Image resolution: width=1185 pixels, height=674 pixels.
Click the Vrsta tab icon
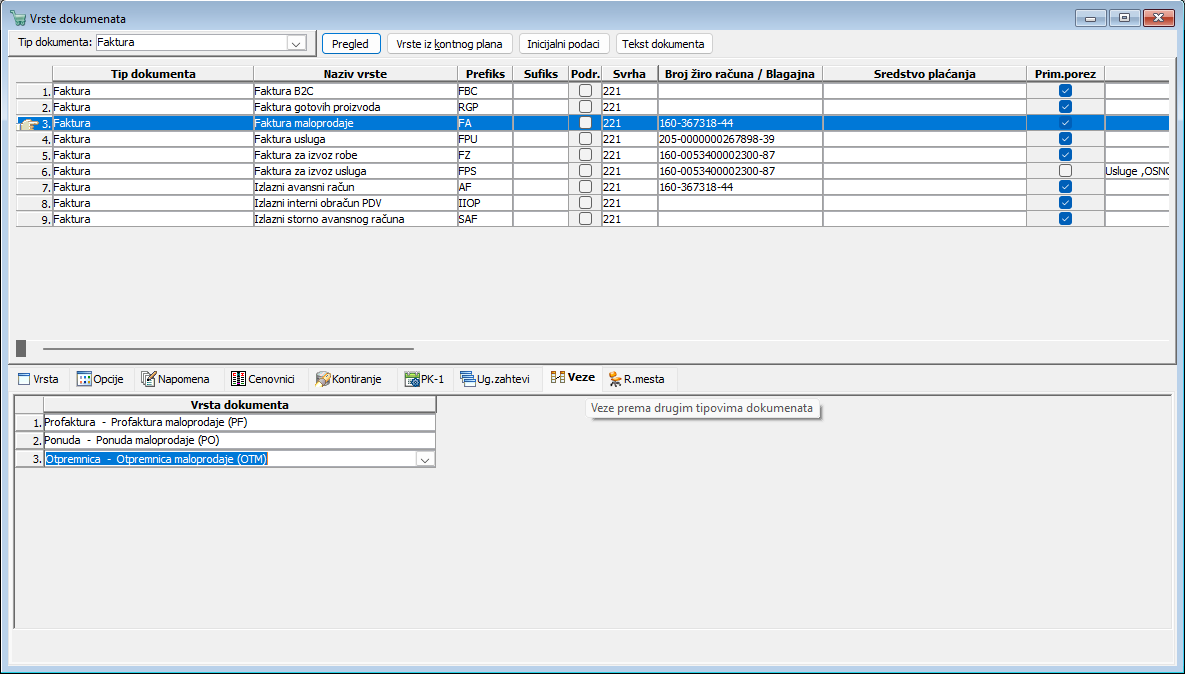pos(24,379)
